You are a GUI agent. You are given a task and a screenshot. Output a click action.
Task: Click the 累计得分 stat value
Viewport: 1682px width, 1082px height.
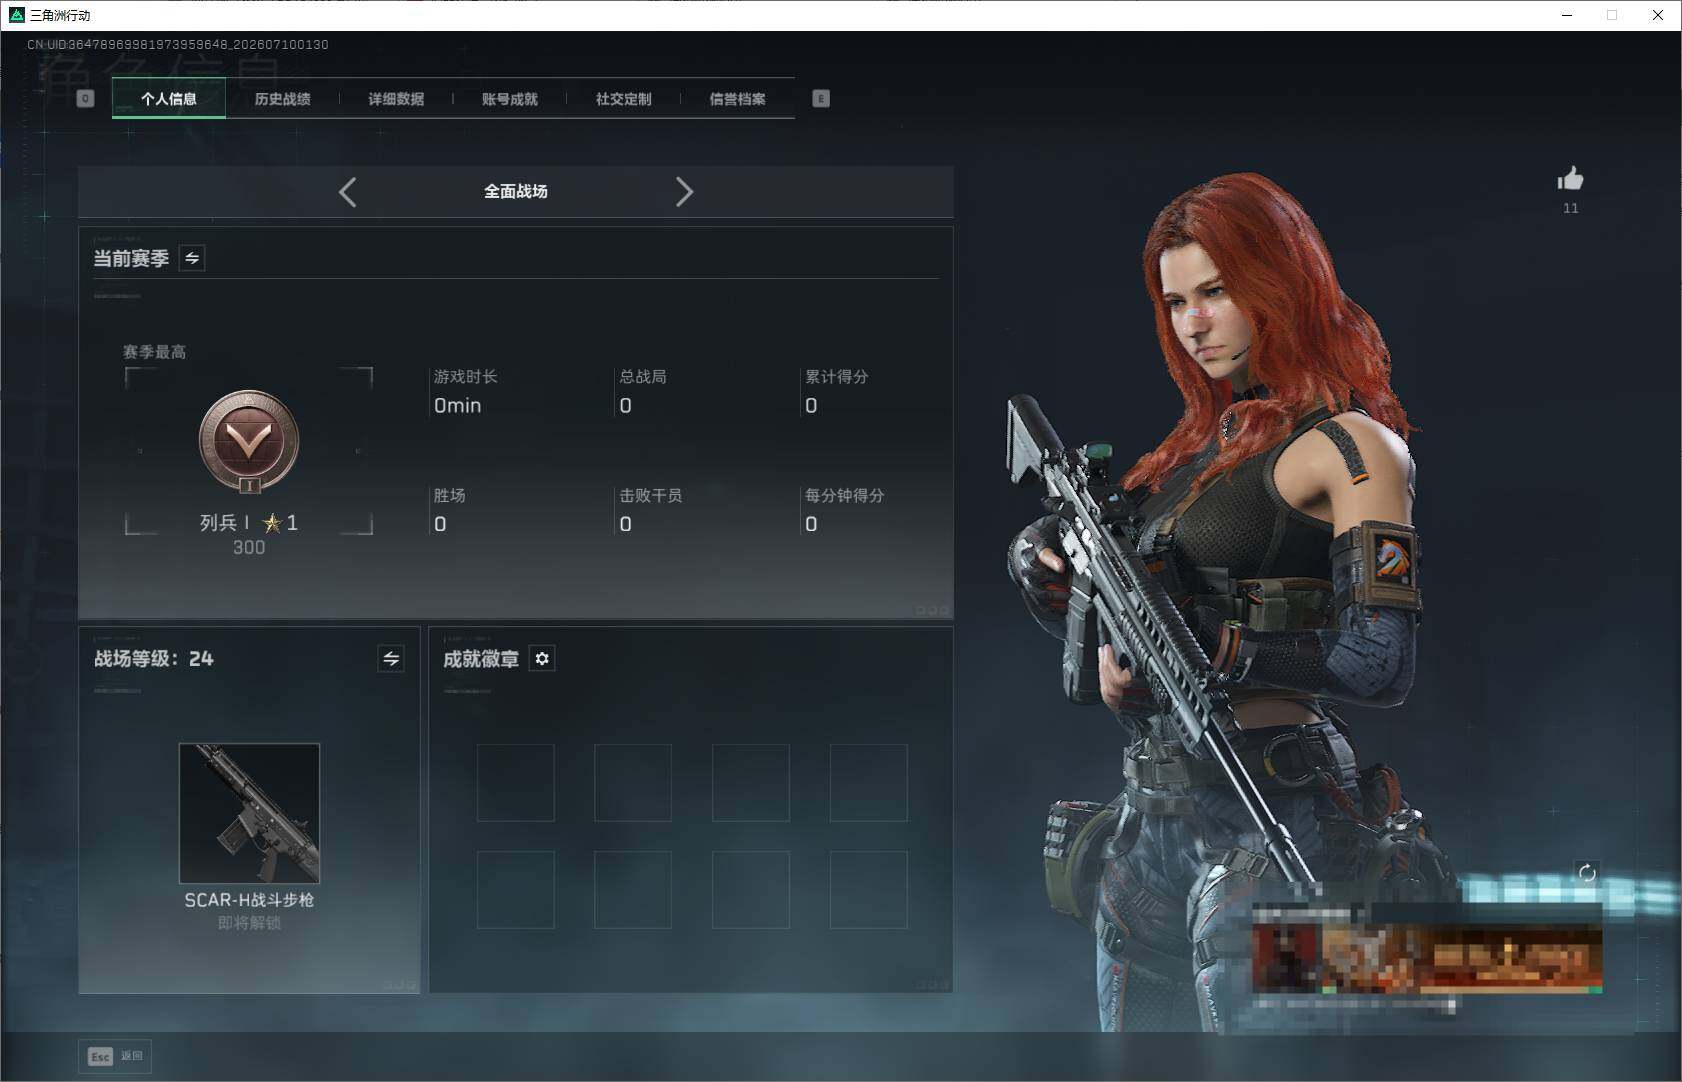(811, 405)
